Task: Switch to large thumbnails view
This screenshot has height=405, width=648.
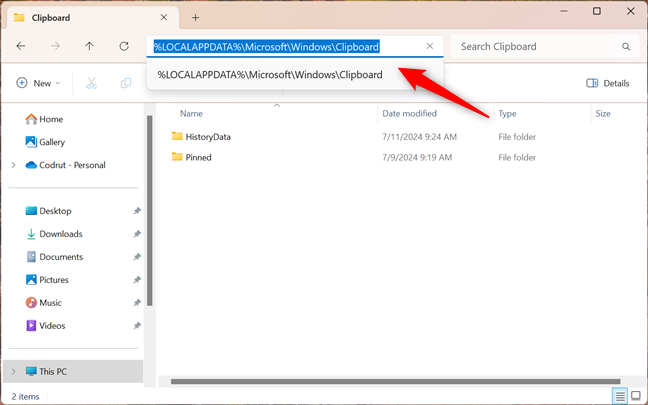Action: click(636, 397)
